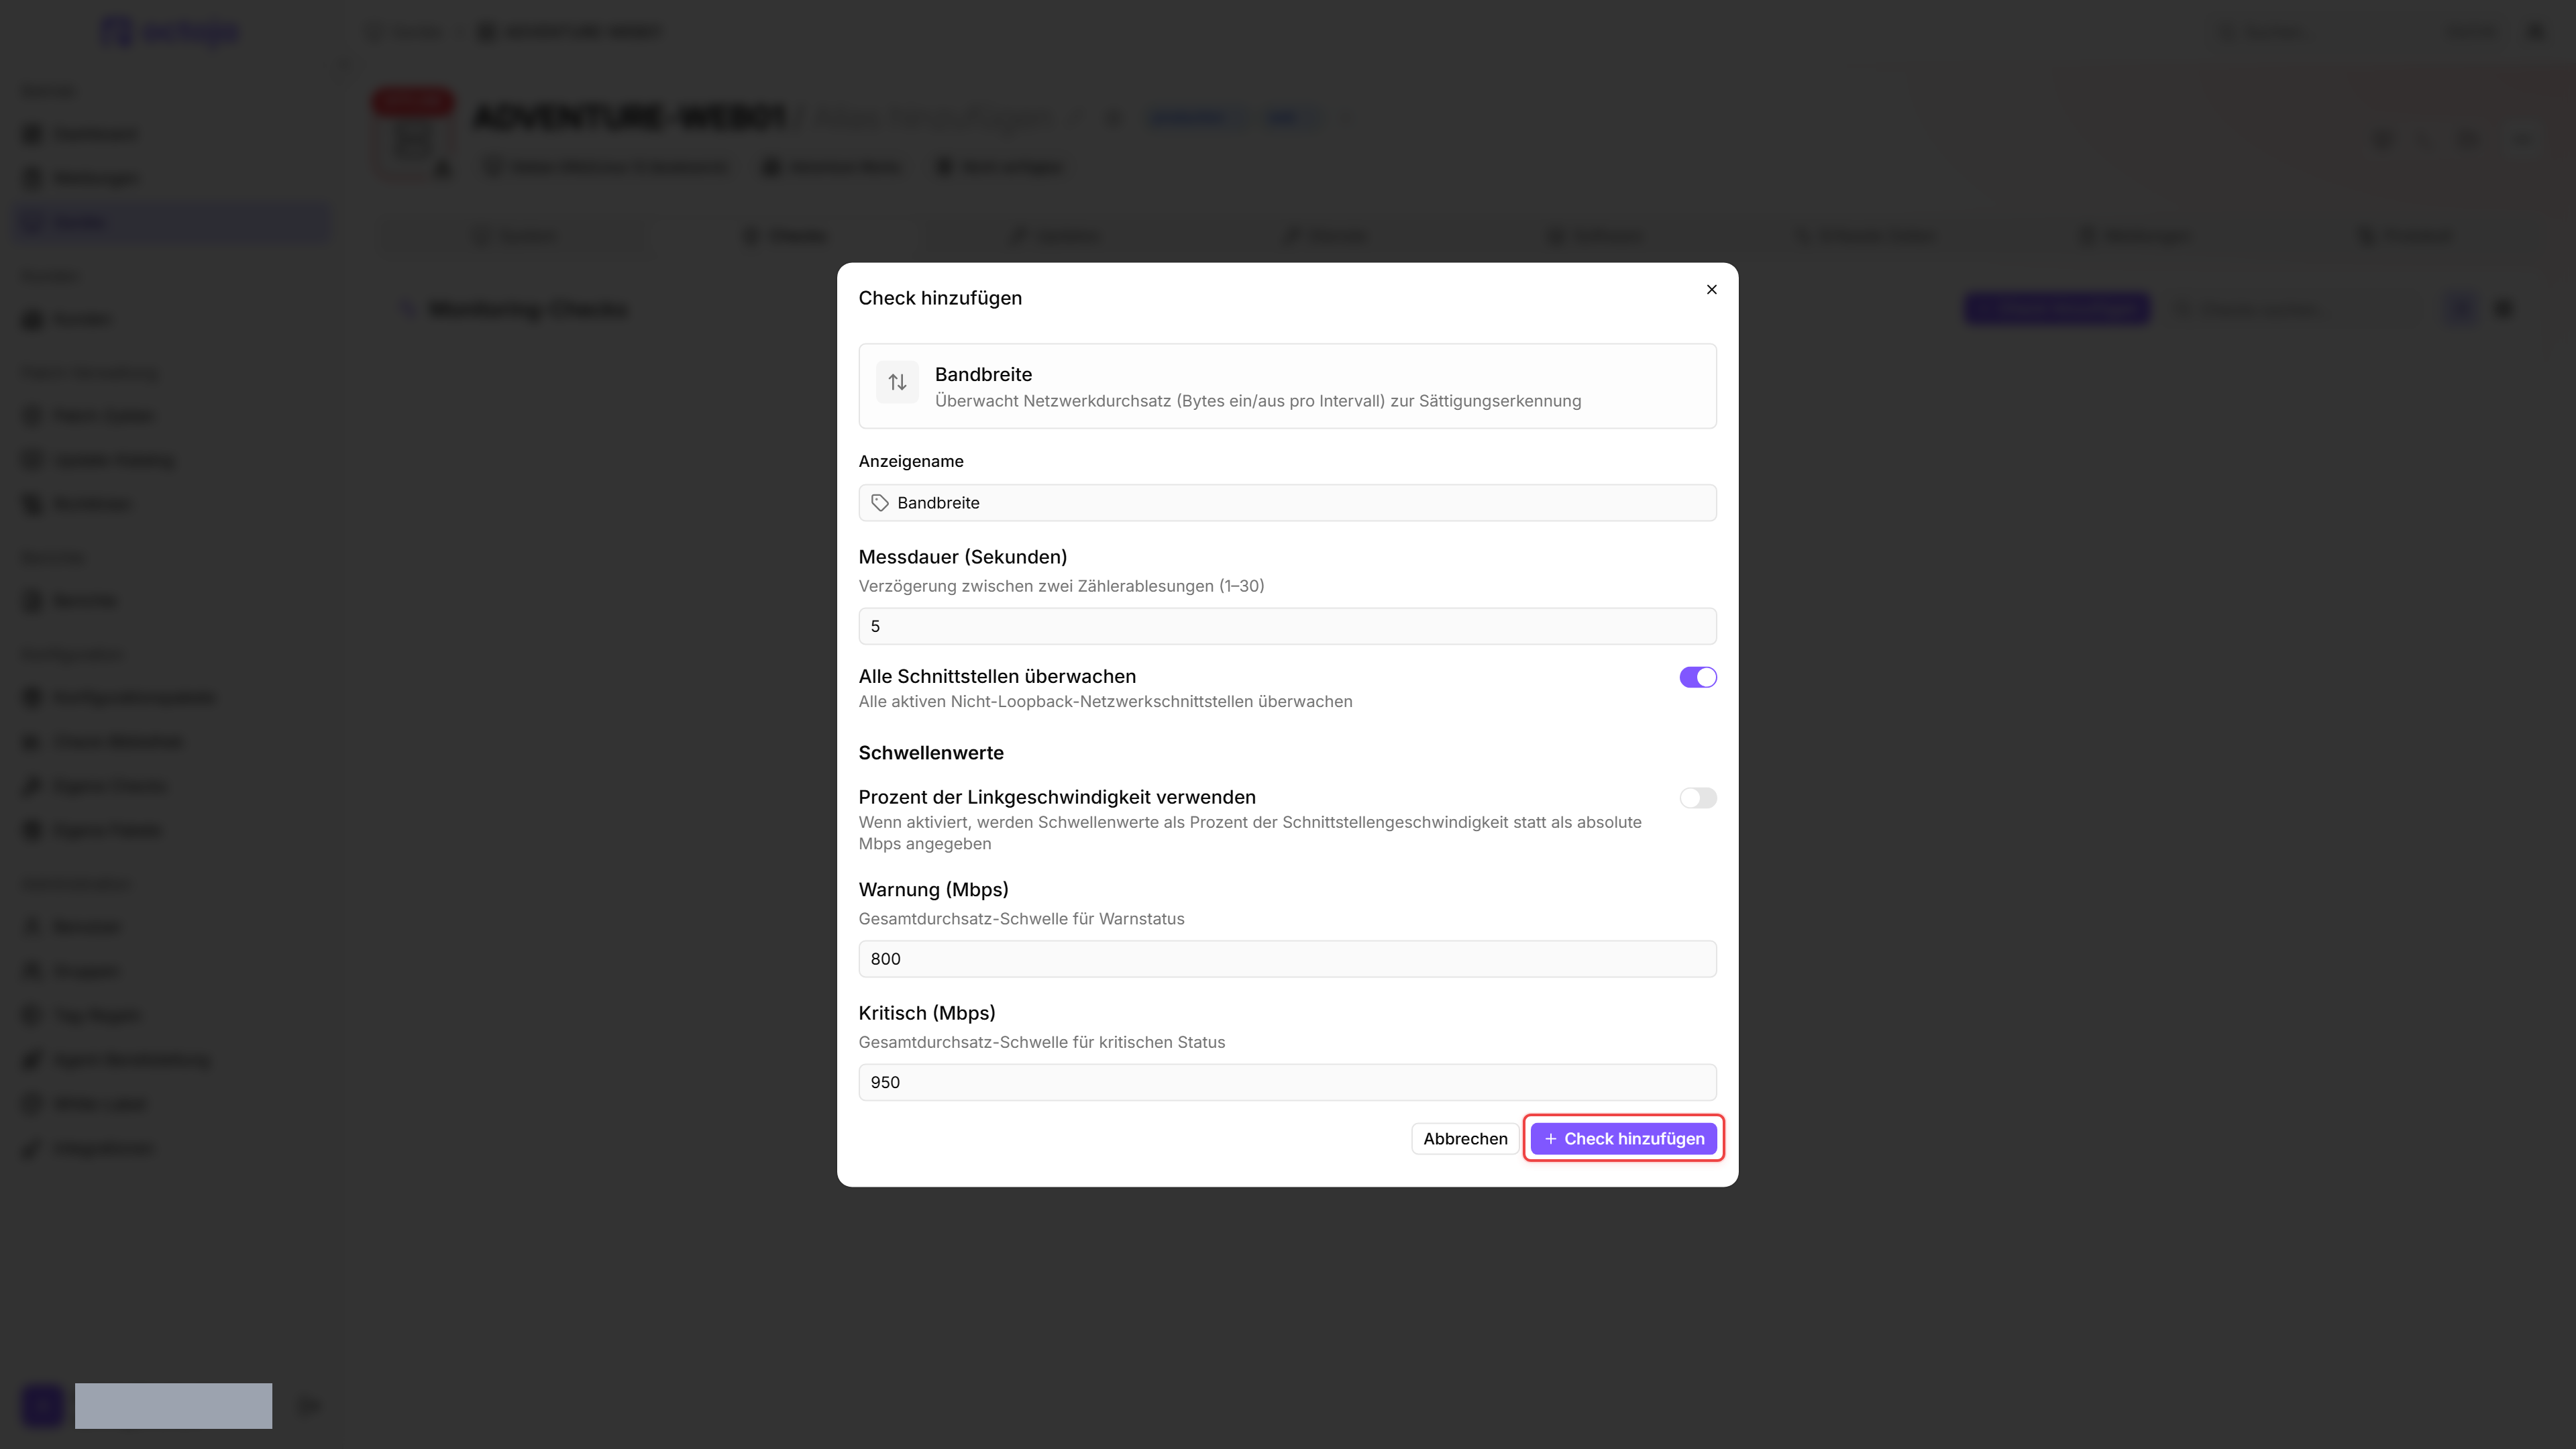Click the dialog title "Check hinzufügen"

point(940,298)
